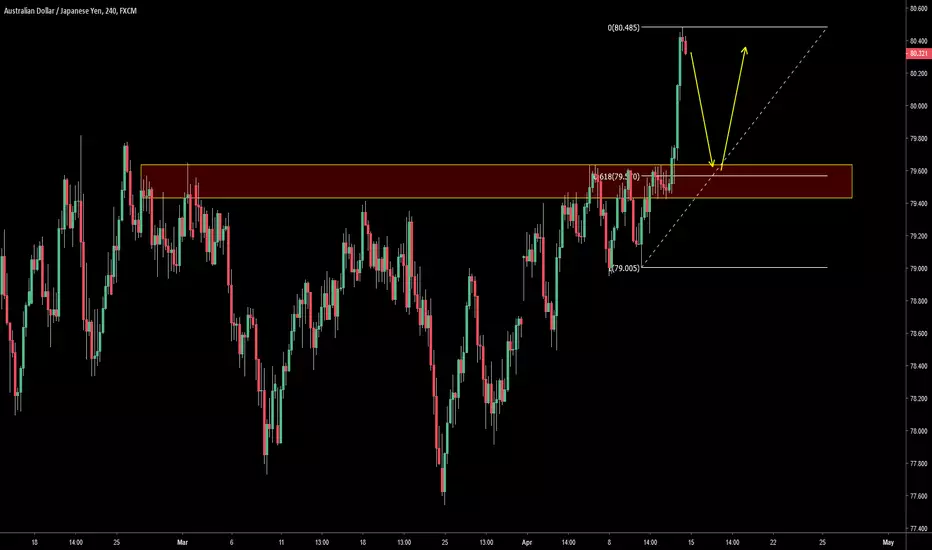The width and height of the screenshot is (932, 550).
Task: Select the 0.618 Fibonacci retracement label
Action: click(x=617, y=177)
